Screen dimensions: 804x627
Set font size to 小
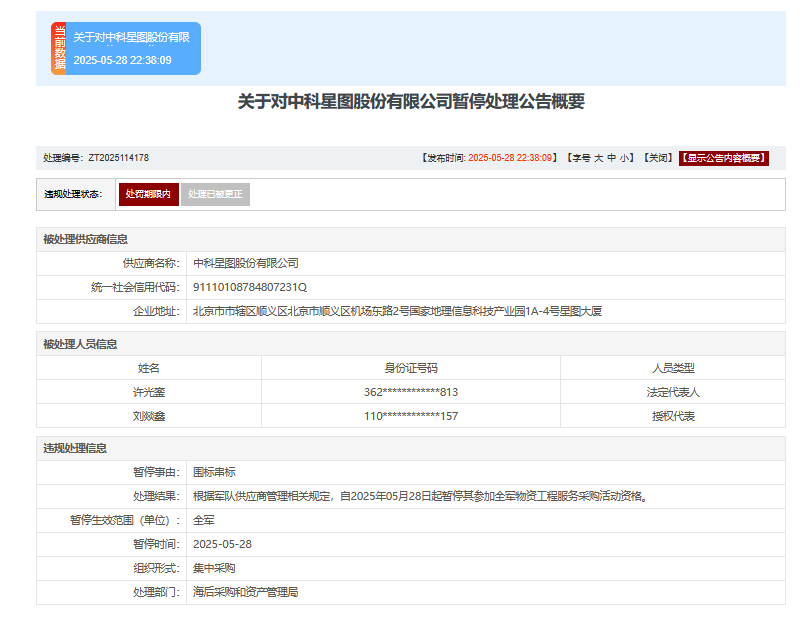point(624,158)
